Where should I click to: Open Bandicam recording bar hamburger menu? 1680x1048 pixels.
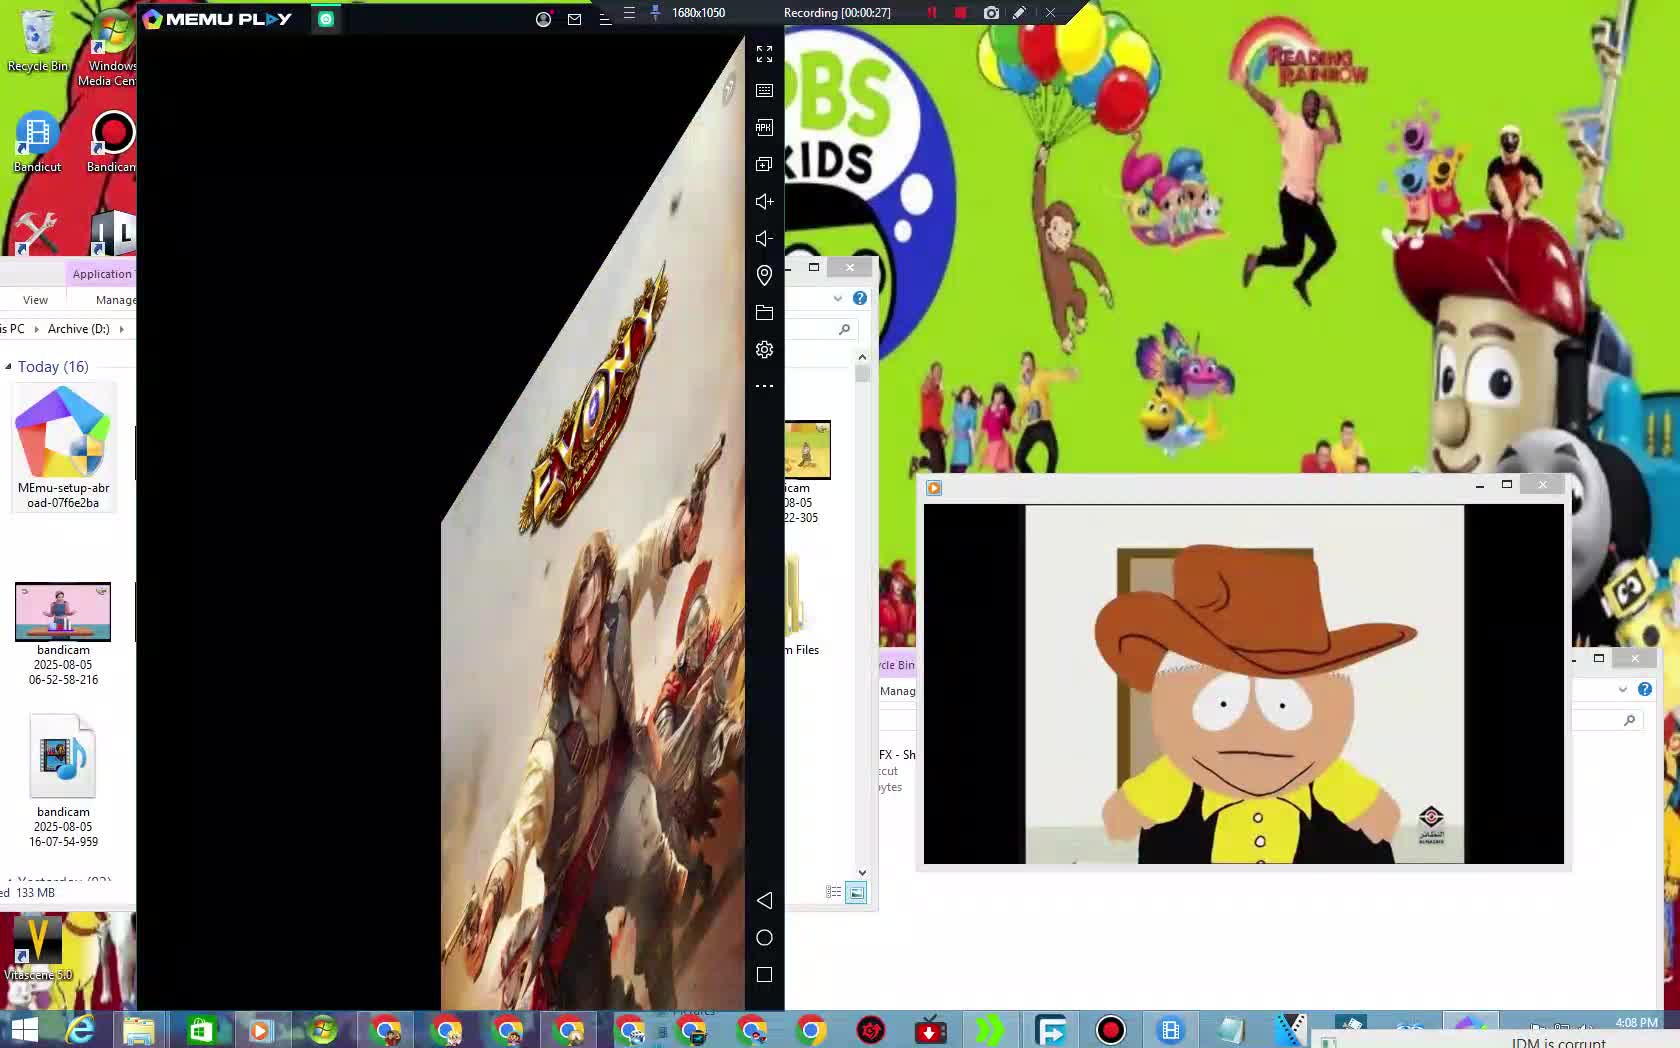coord(629,13)
